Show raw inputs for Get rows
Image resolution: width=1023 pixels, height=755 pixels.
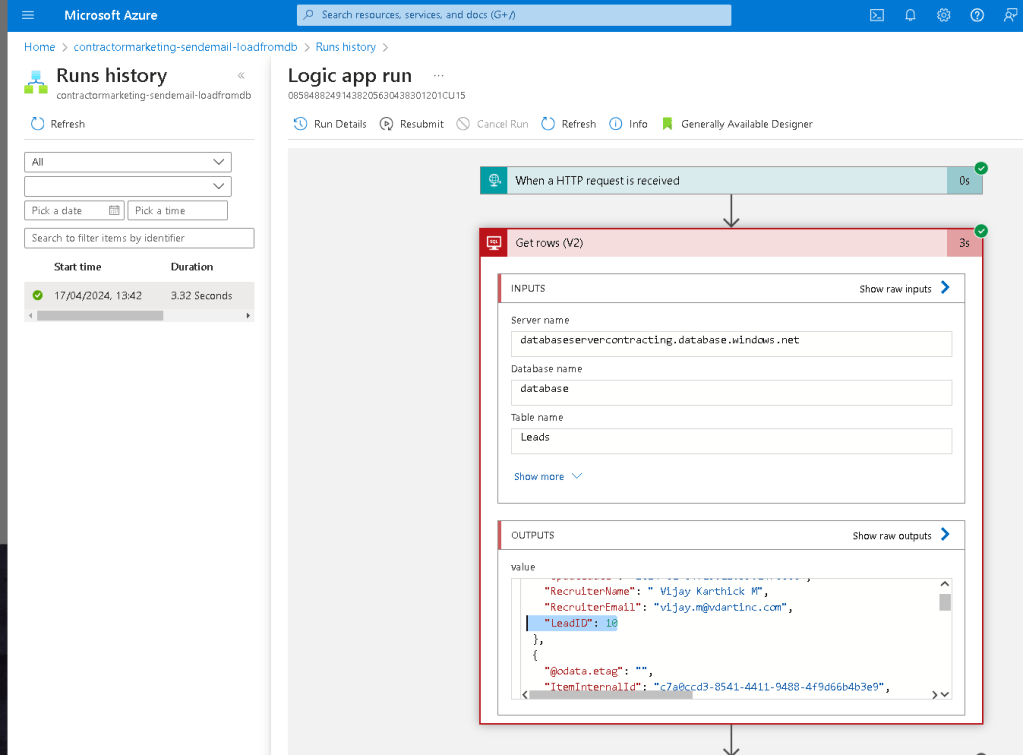coord(904,288)
